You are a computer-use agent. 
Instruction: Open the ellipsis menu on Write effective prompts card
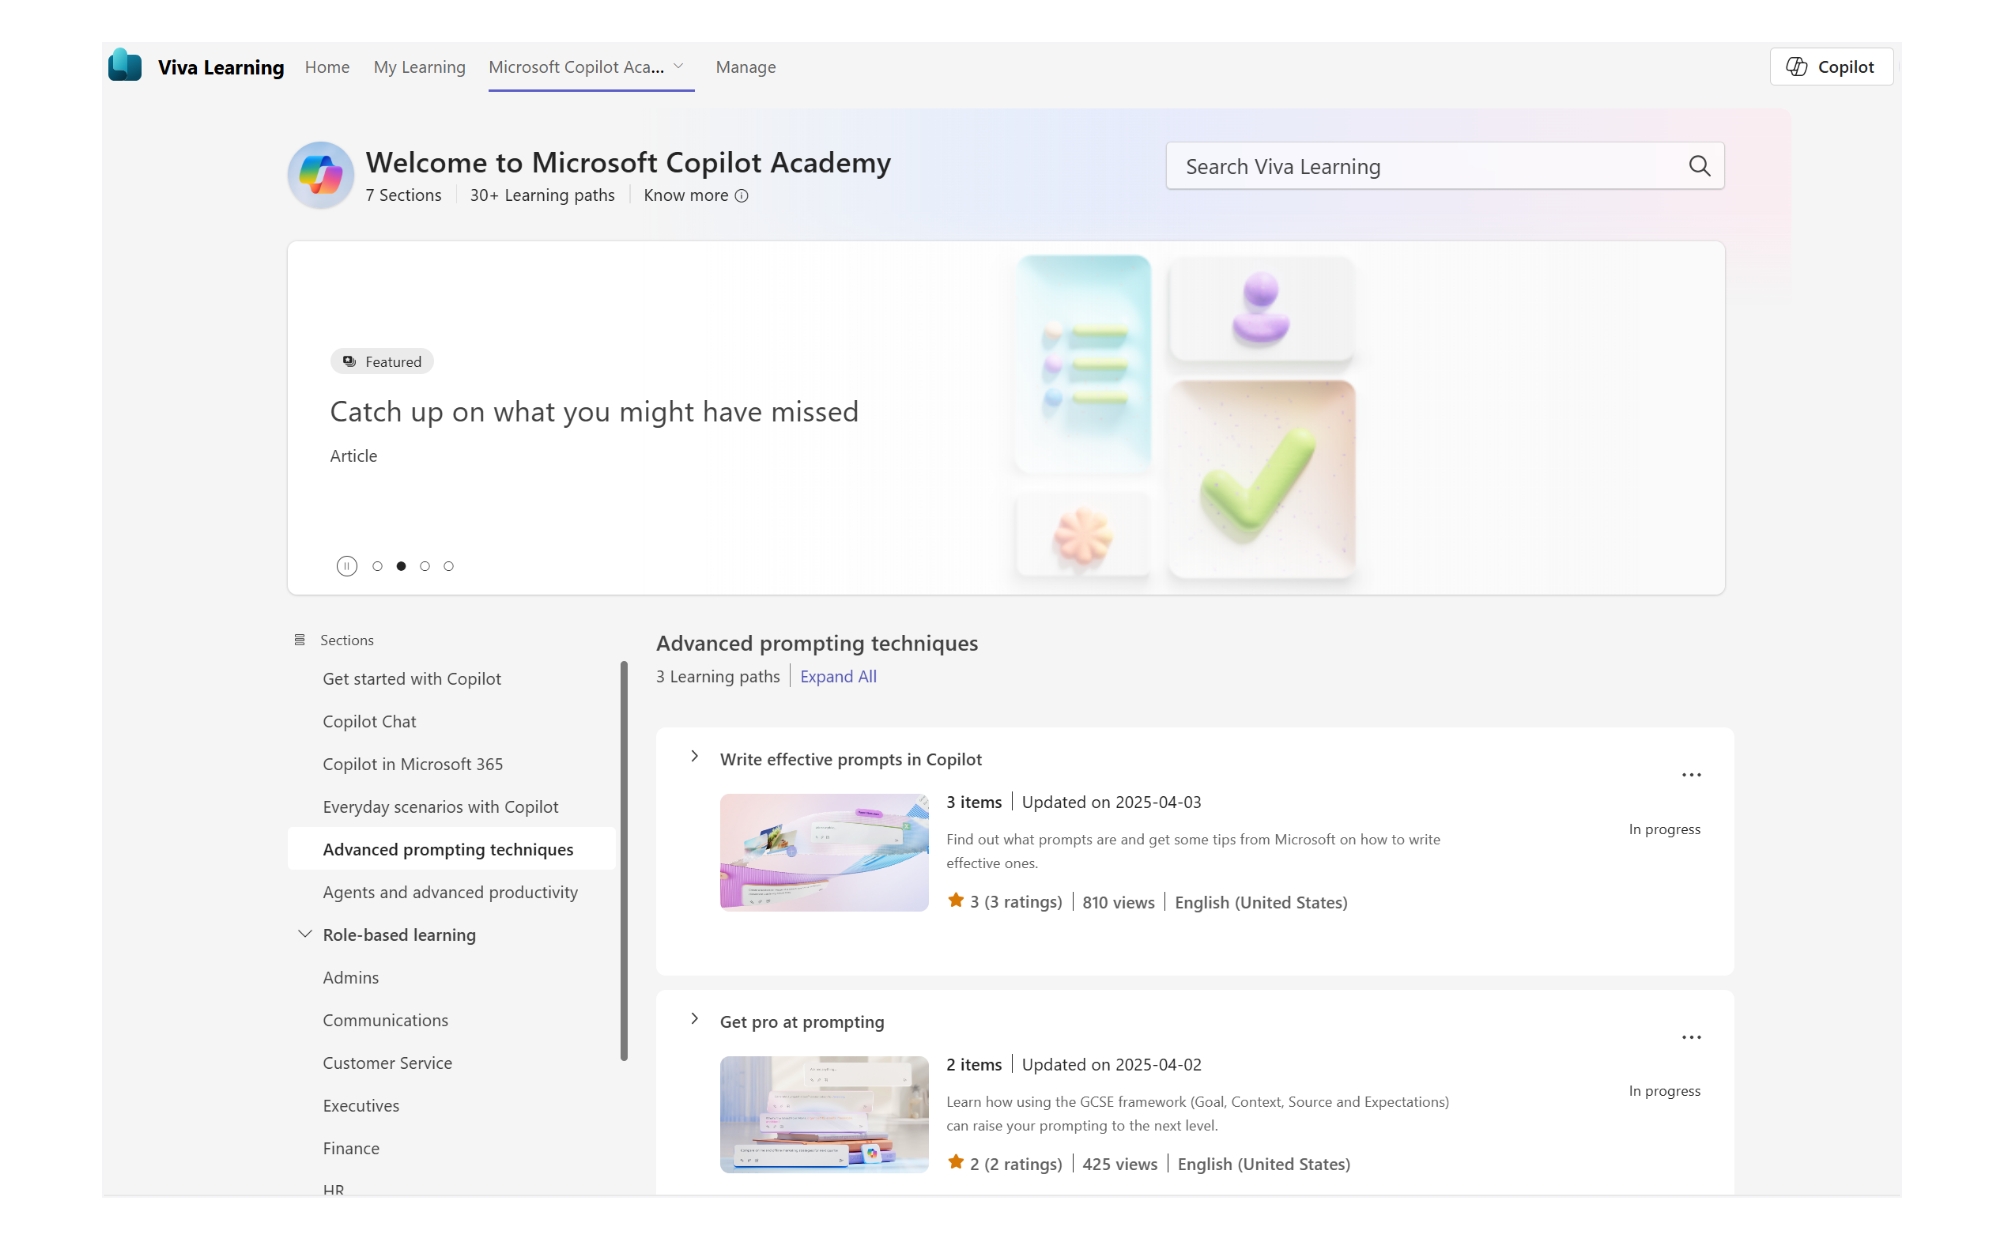point(1692,774)
